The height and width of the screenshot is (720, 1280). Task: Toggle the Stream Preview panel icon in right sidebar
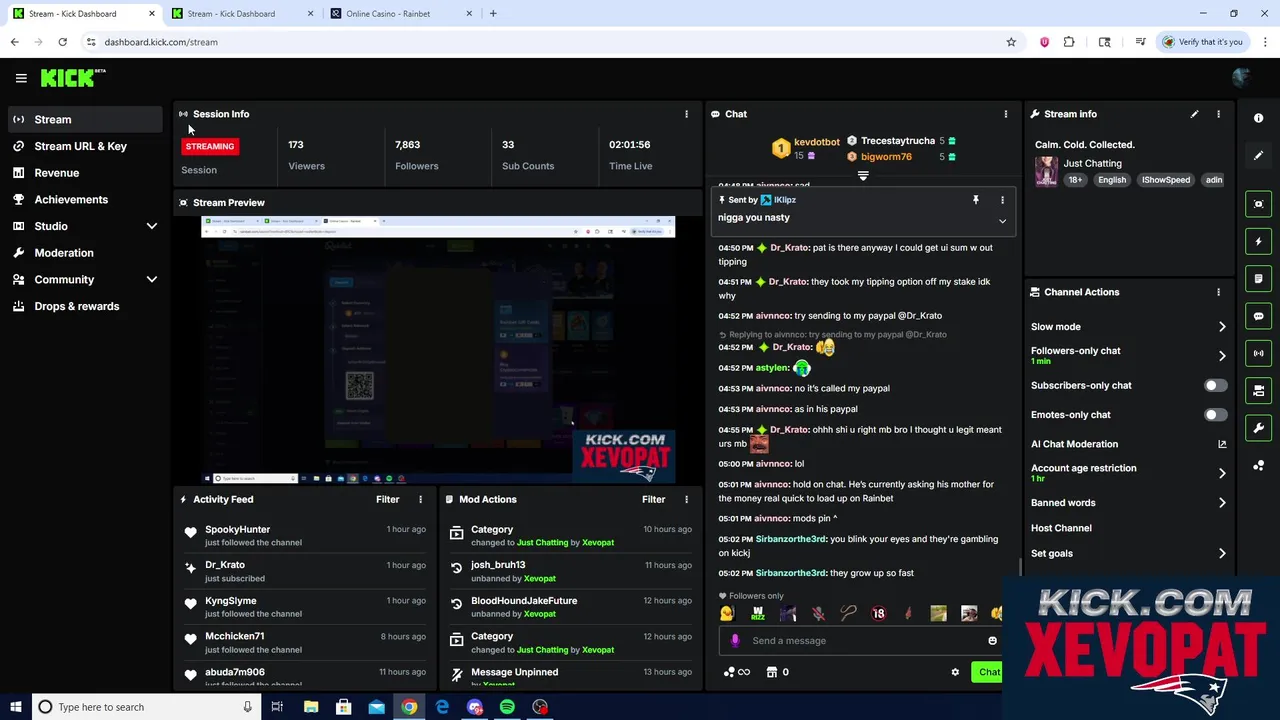(x=1259, y=204)
